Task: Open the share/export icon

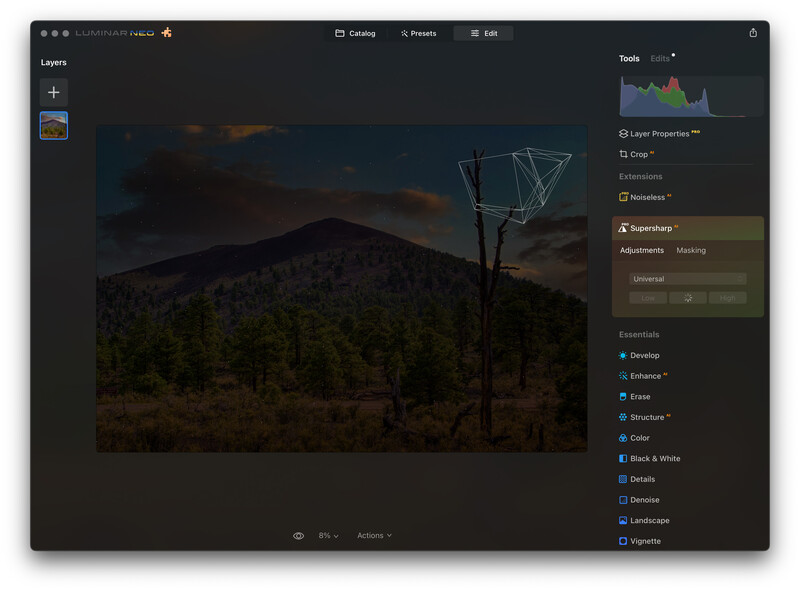Action: 753,33
